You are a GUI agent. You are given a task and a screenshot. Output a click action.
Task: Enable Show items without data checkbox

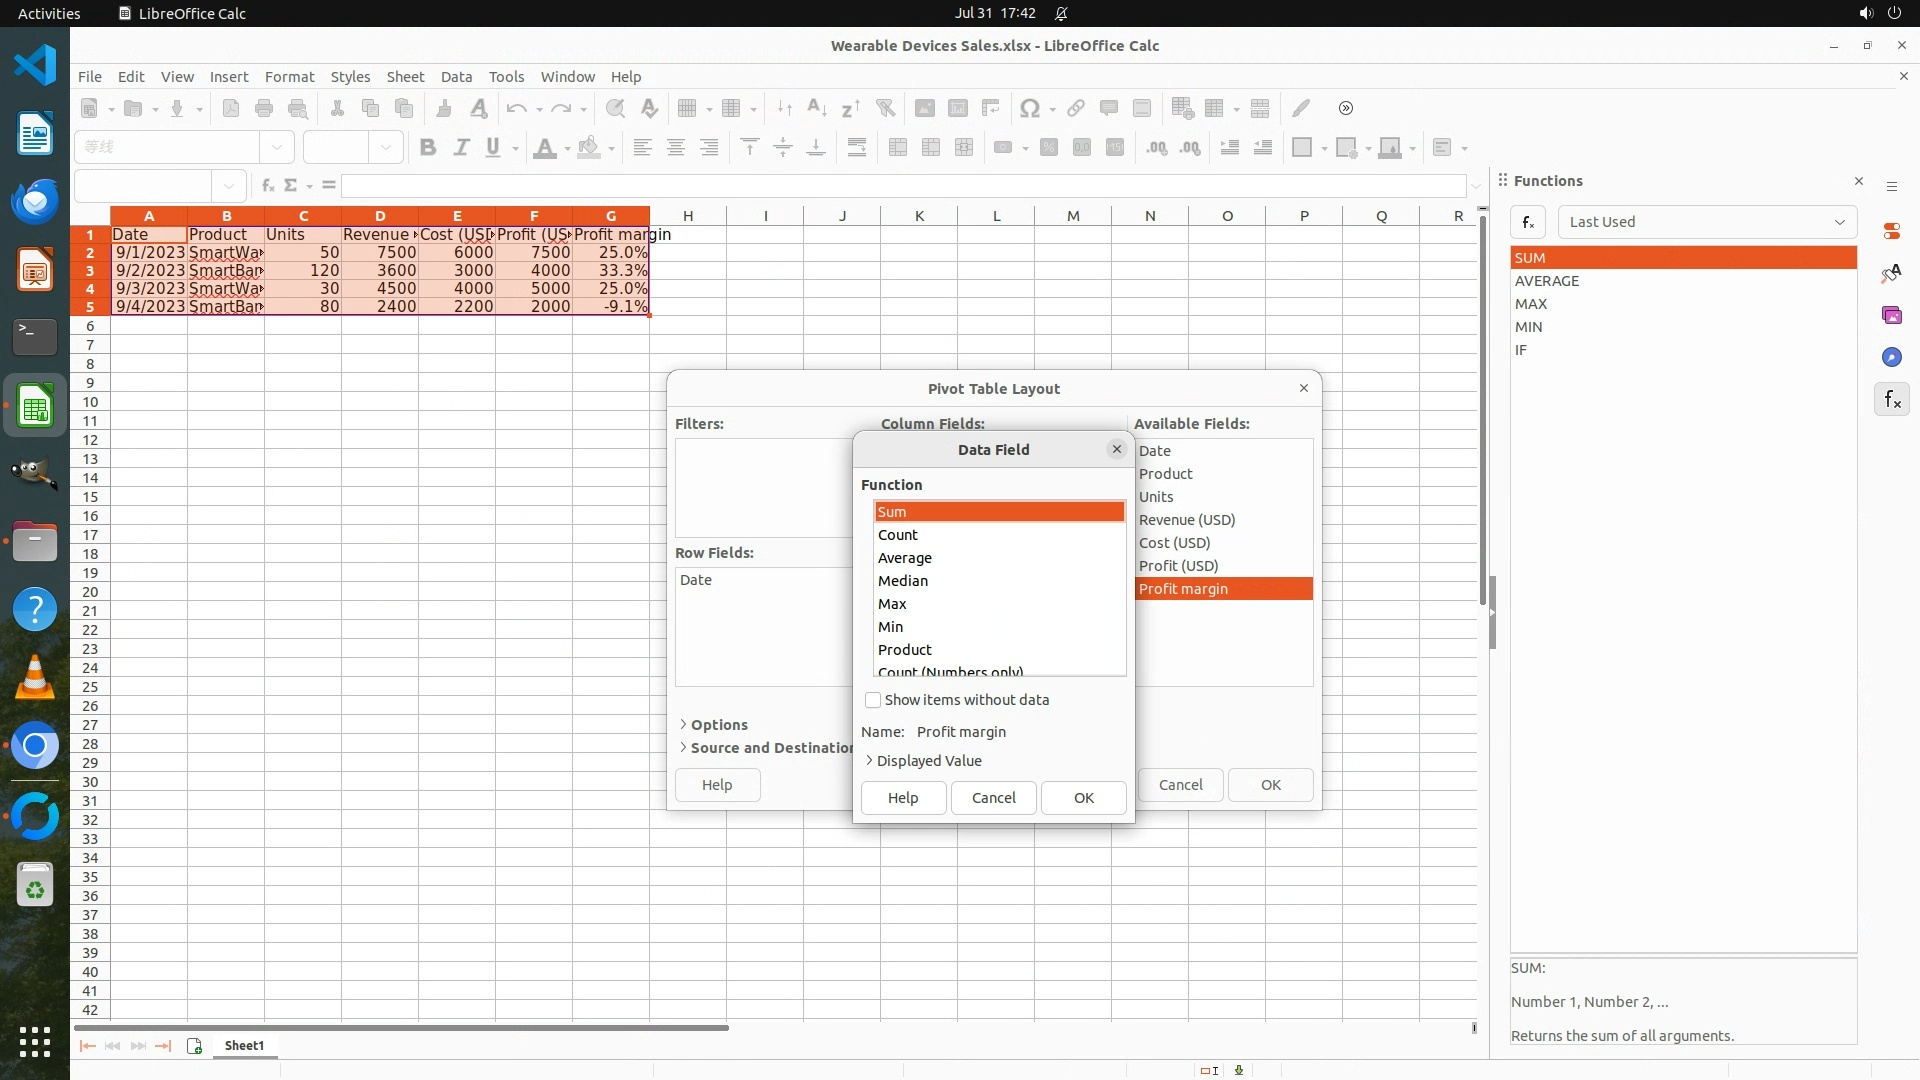[x=873, y=700]
